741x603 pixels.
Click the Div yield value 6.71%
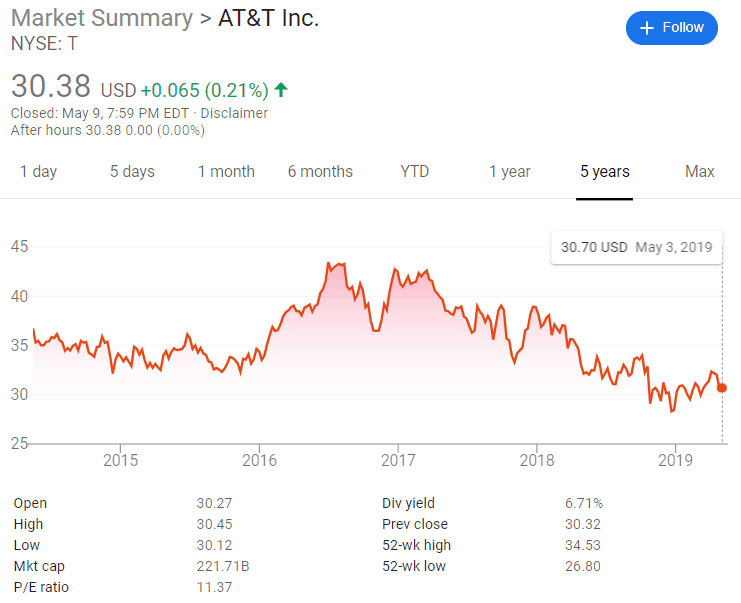(584, 503)
